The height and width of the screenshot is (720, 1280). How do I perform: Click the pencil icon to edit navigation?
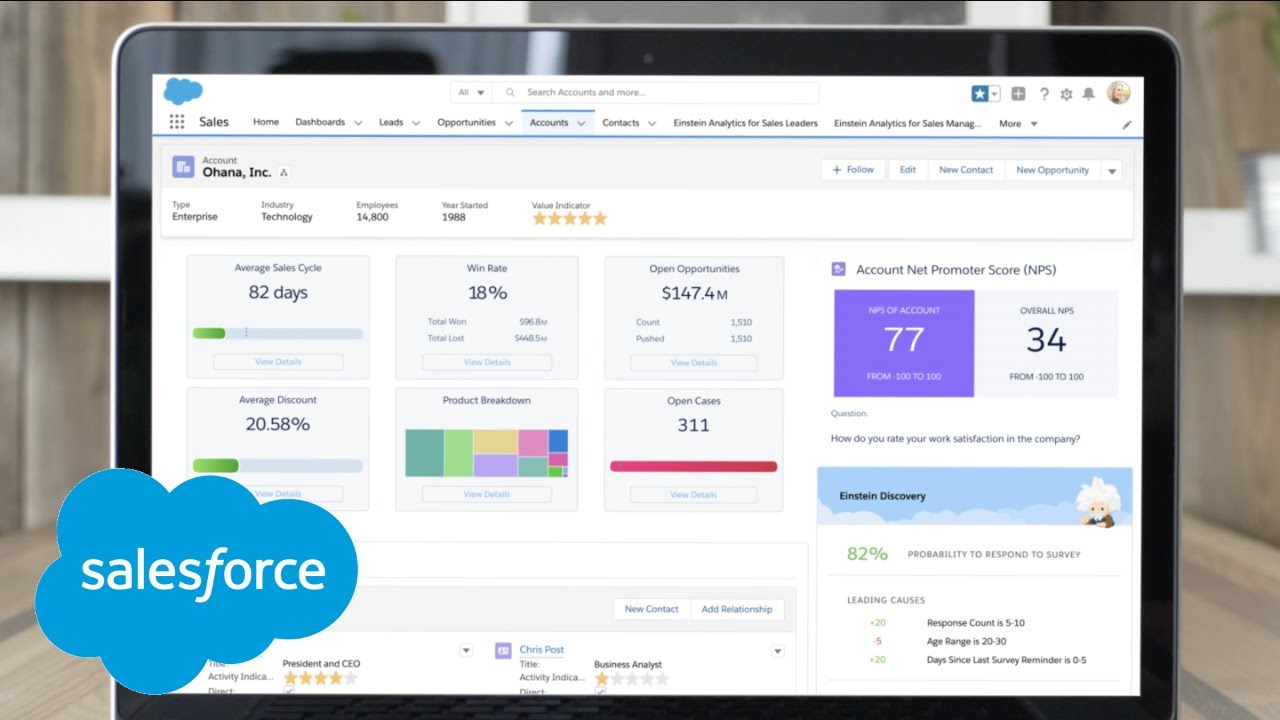click(x=1127, y=125)
